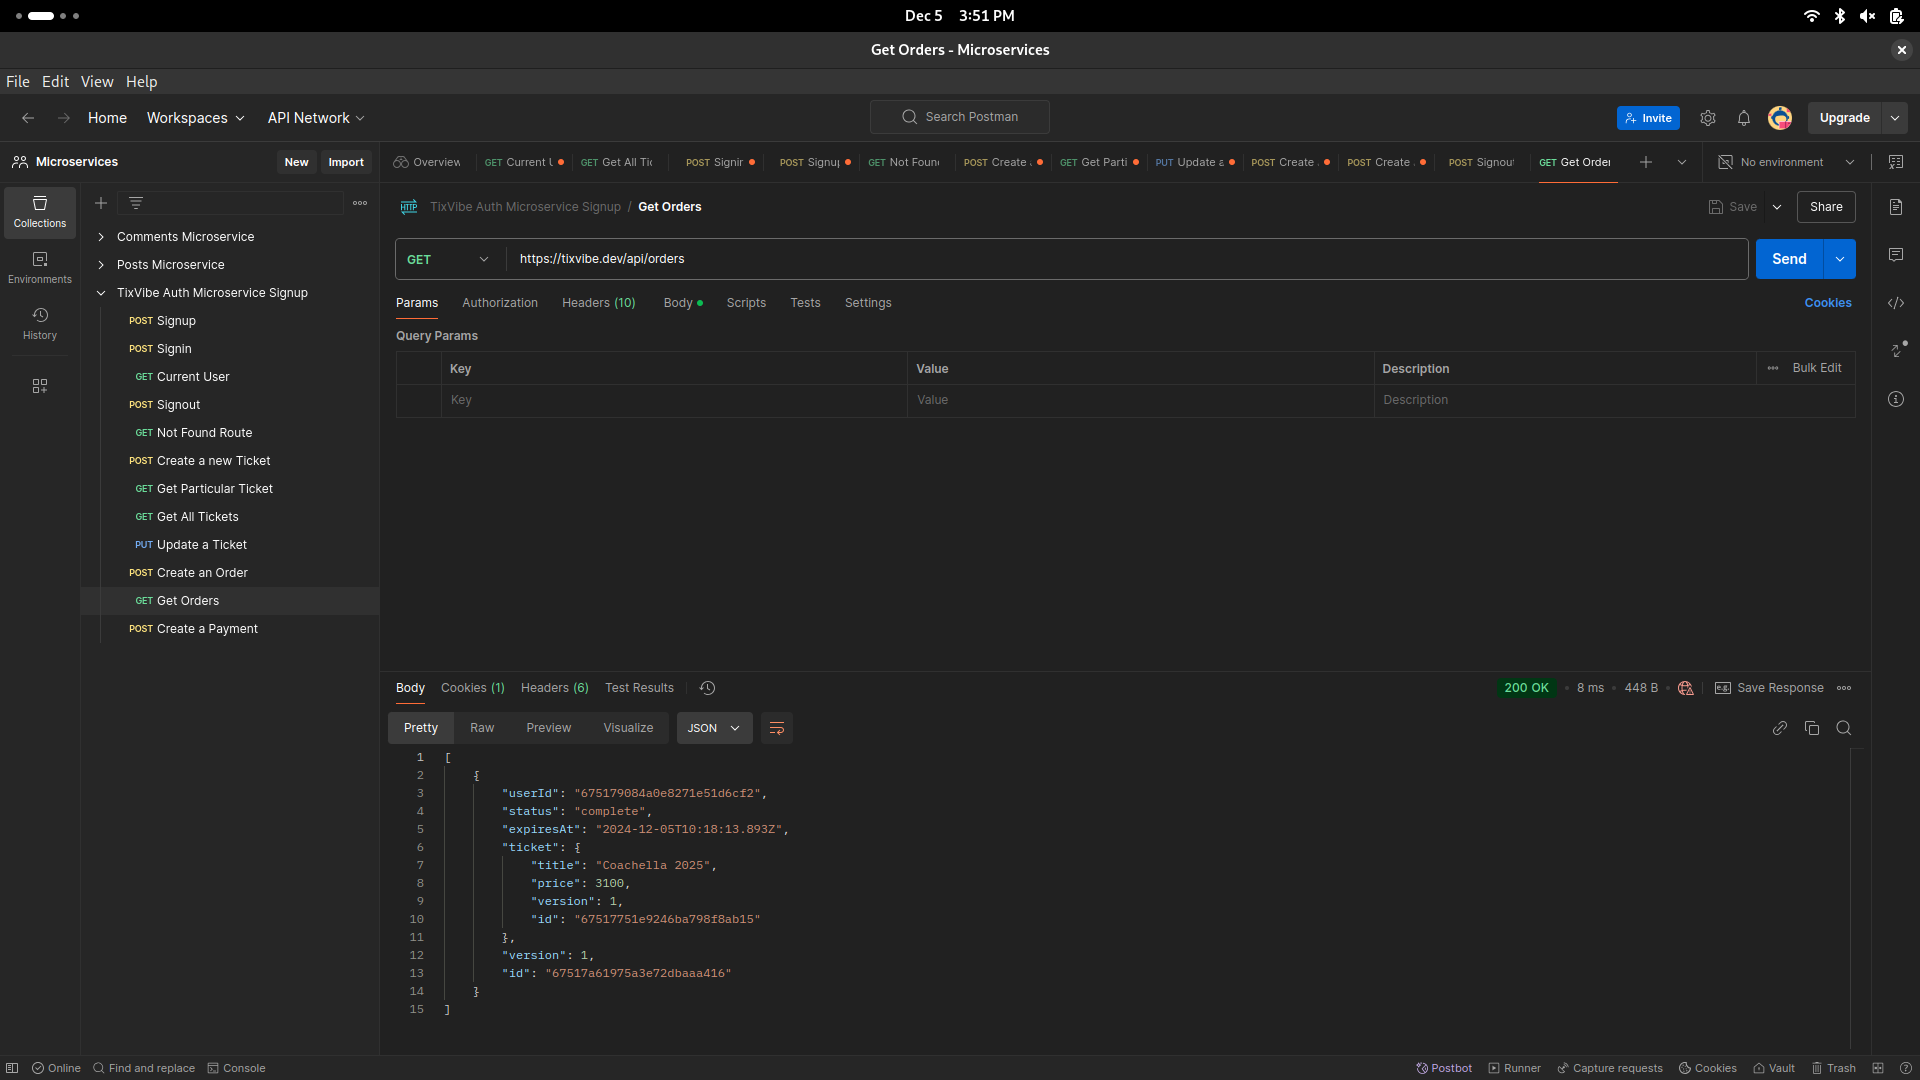Open the Upgrade dropdown arrow

point(1895,118)
